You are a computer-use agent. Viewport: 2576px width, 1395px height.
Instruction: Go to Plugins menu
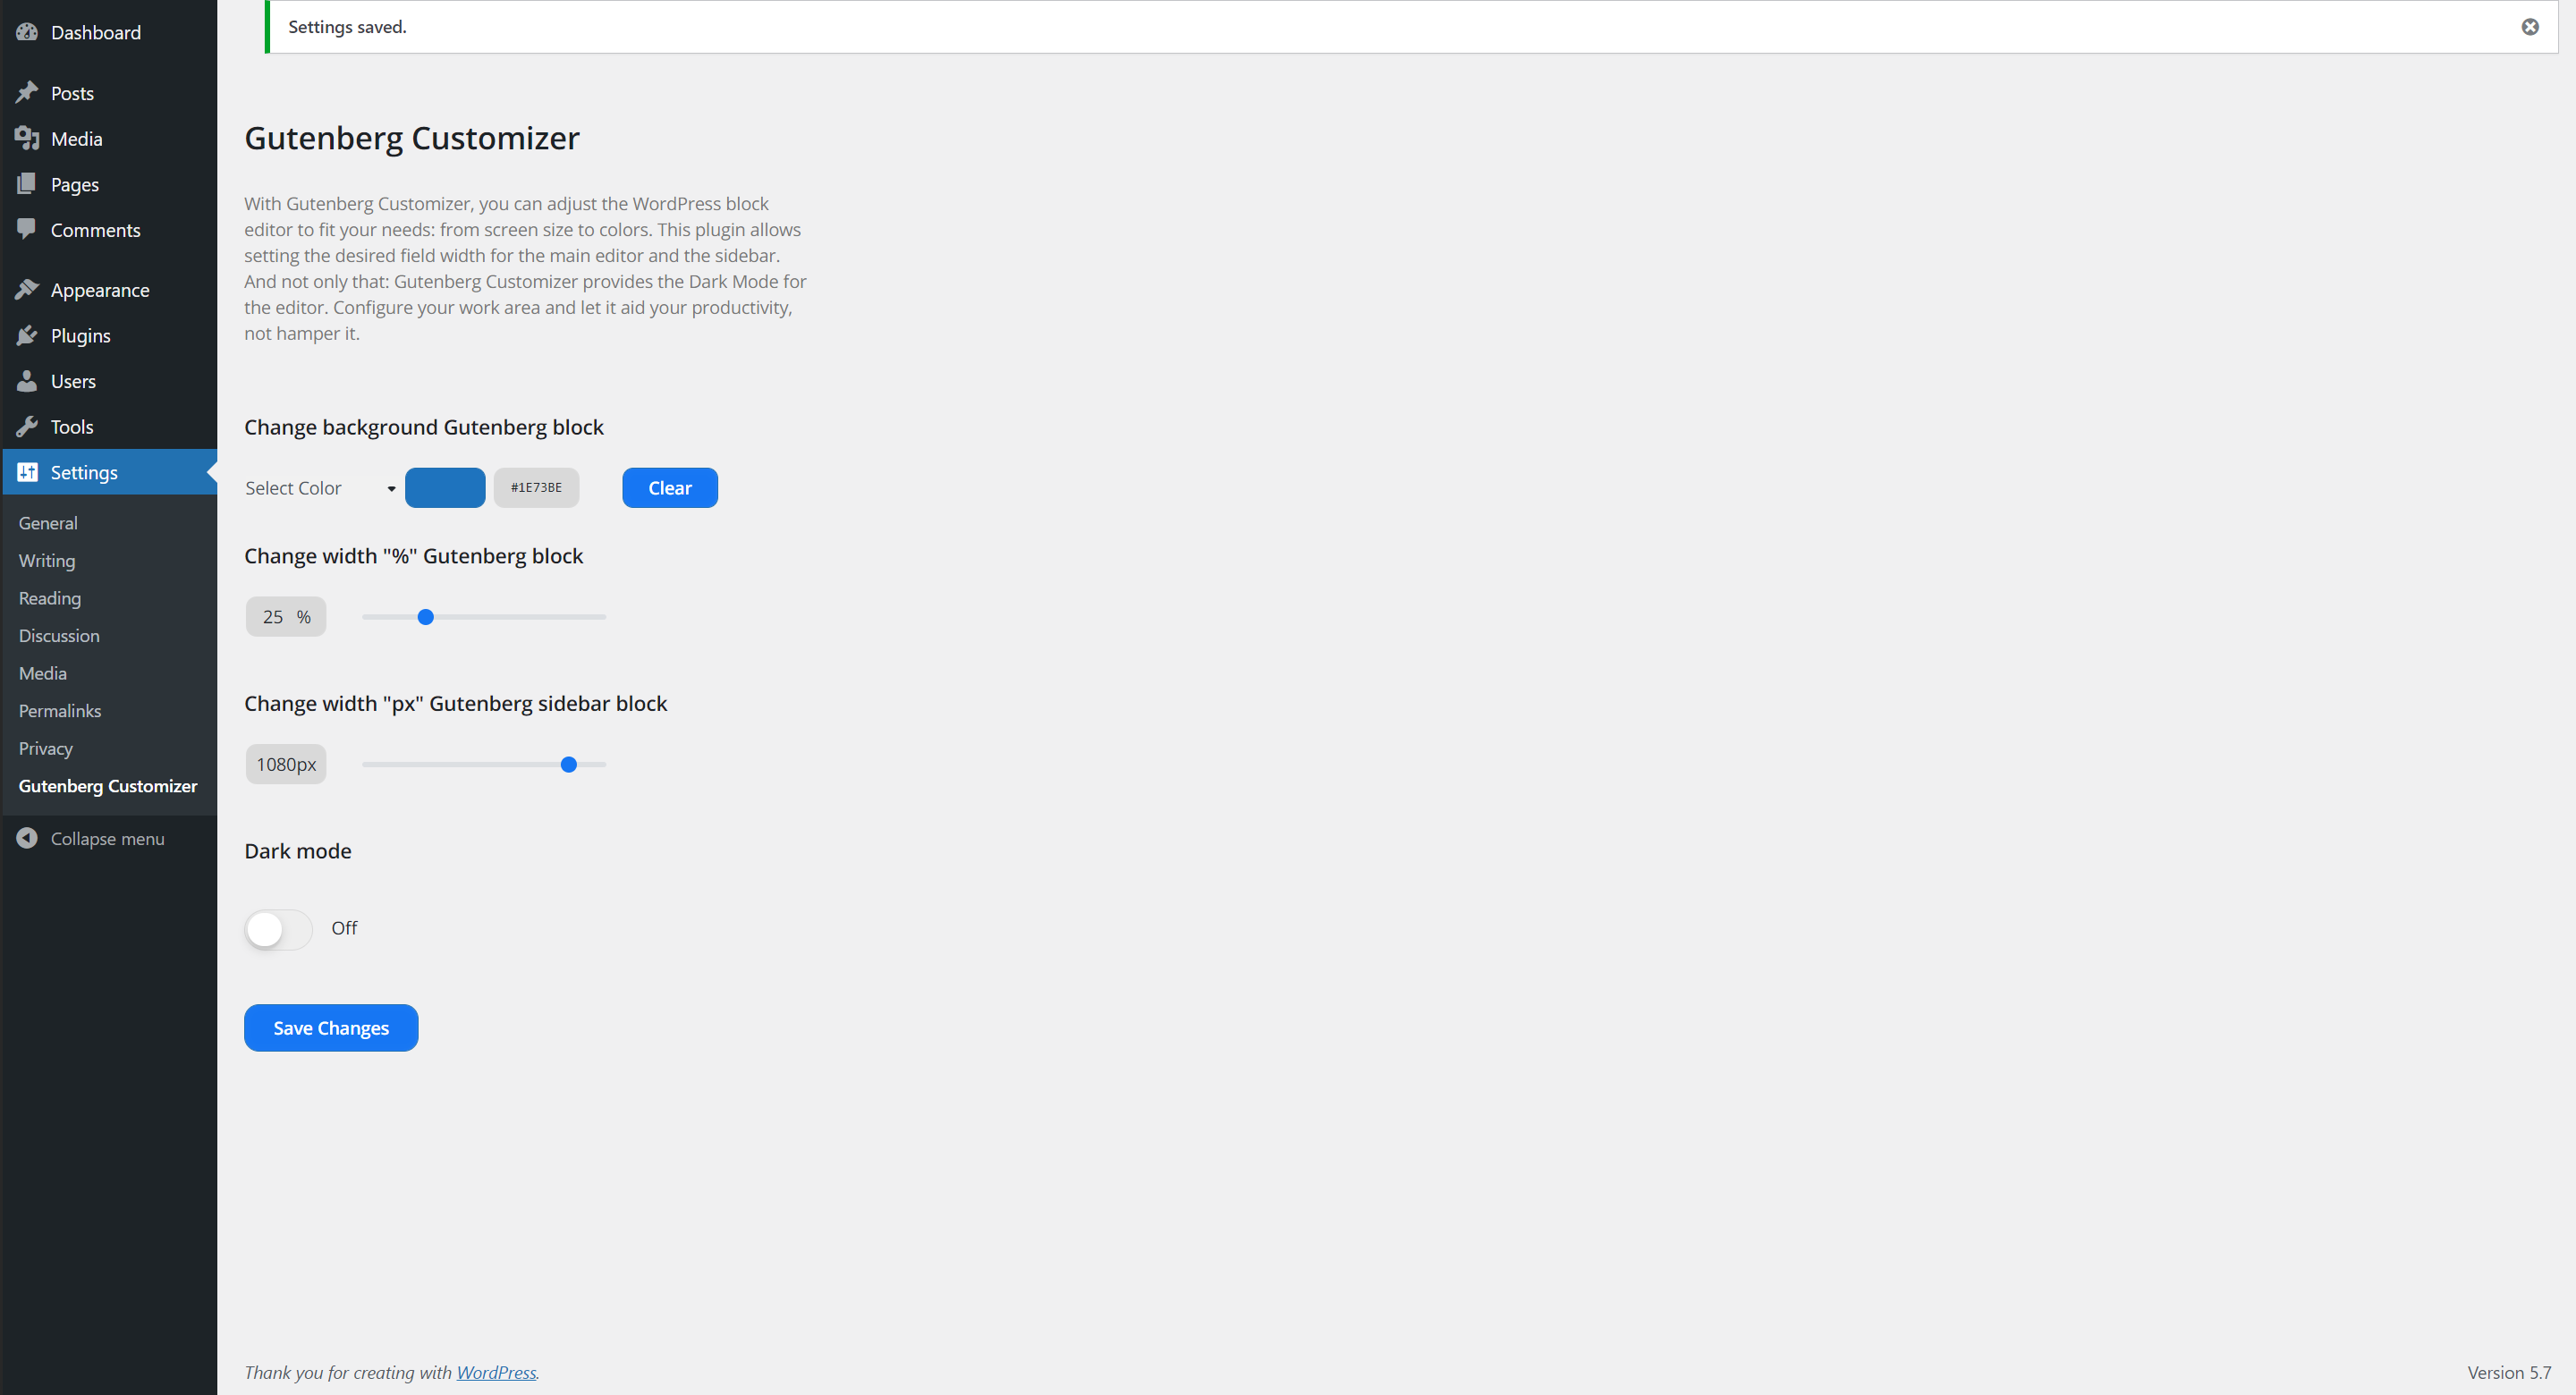point(81,336)
